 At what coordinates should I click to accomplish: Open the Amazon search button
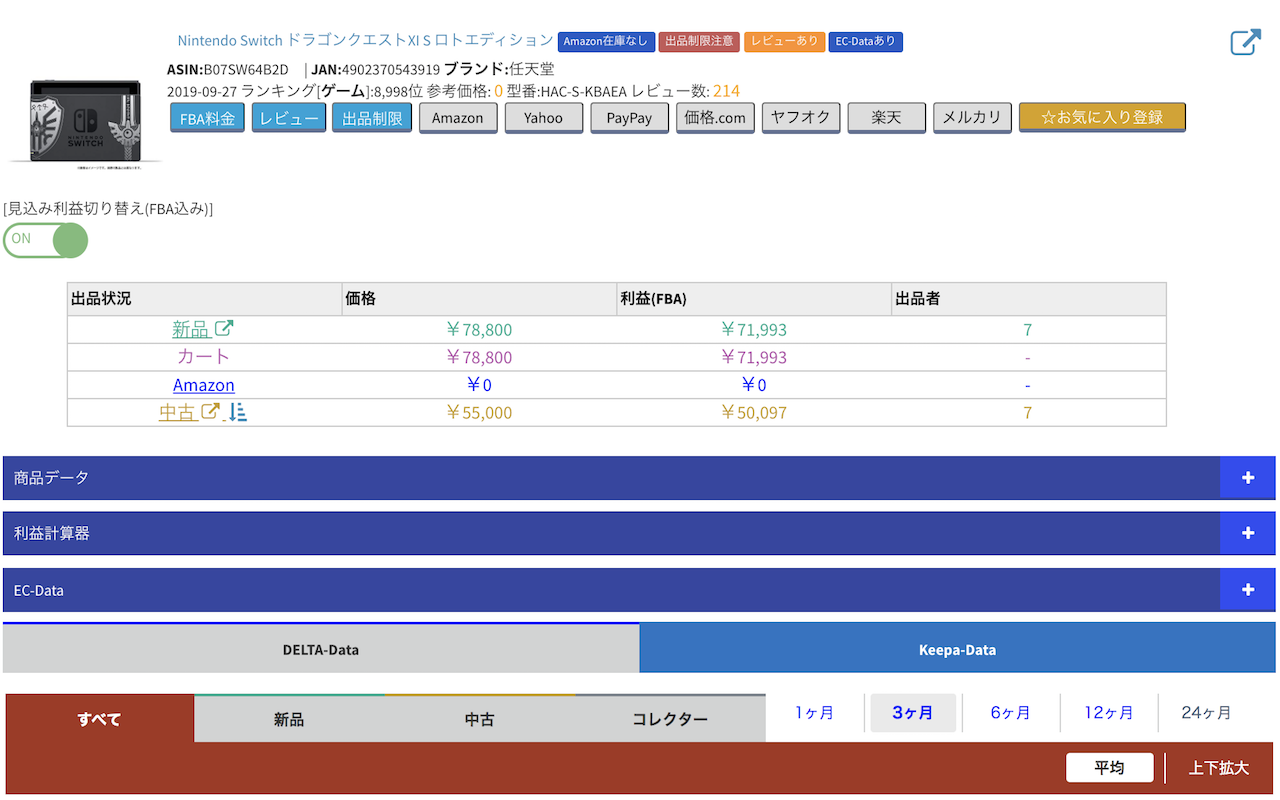click(458, 117)
